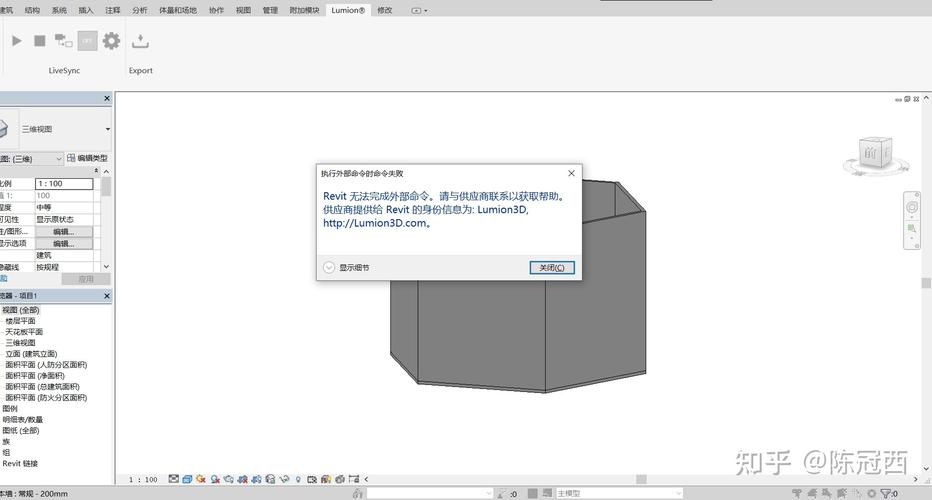Switch to the 分析 ribbon tab

pos(140,10)
